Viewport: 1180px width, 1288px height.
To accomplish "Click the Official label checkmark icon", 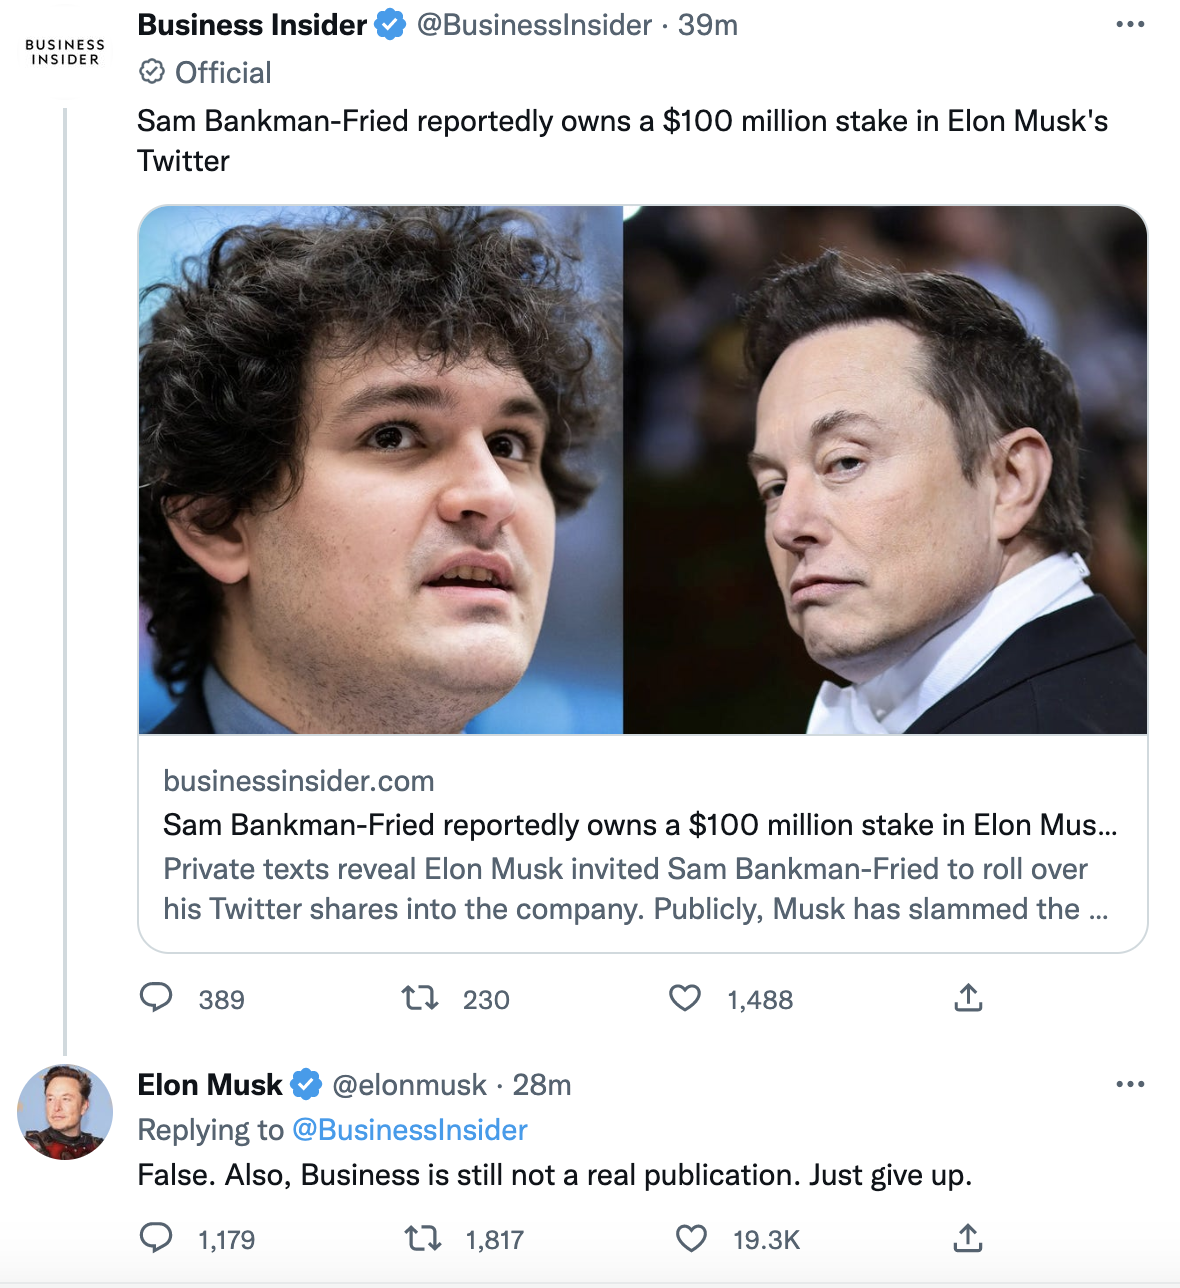I will pos(152,72).
